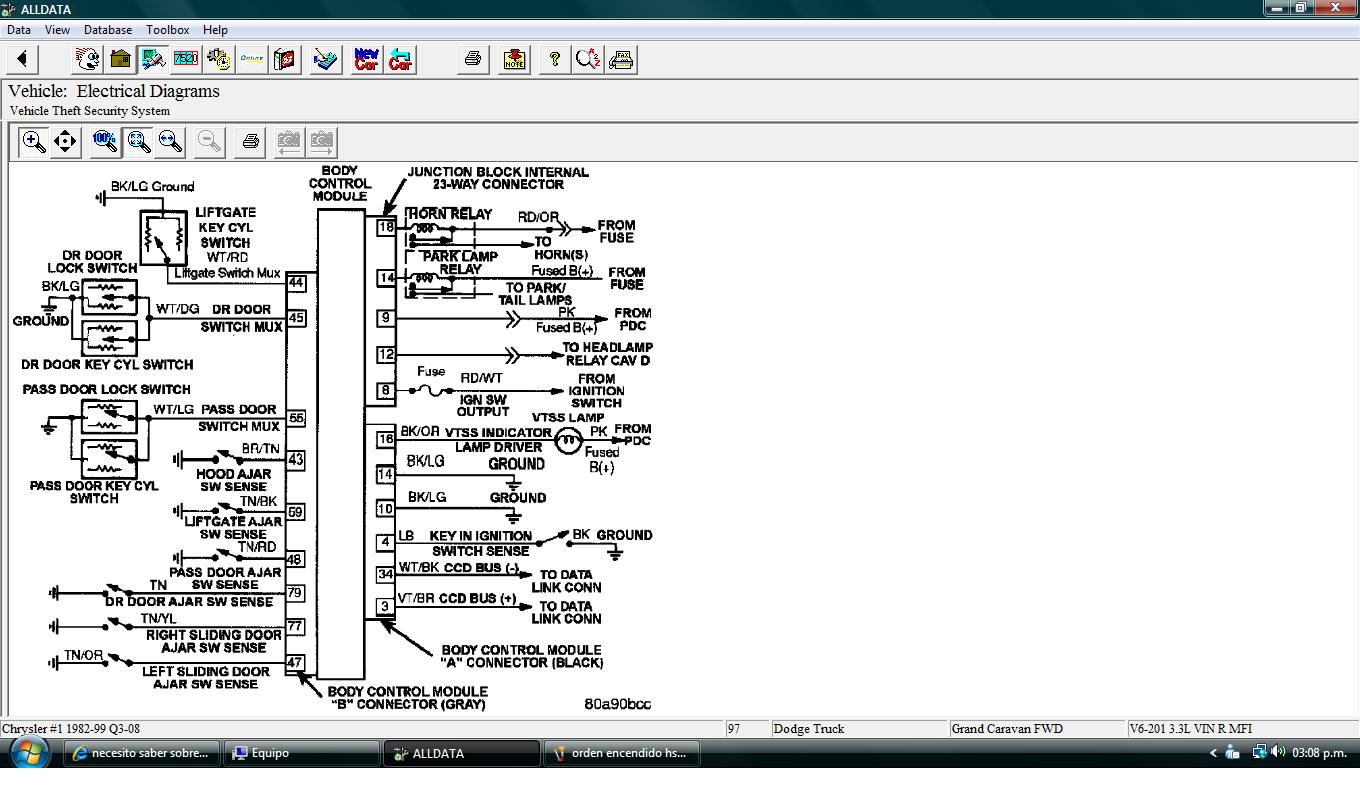The image size is (1360, 785).
Task: Click the fit-to-window zoom icon
Action: pyautogui.click(x=139, y=141)
